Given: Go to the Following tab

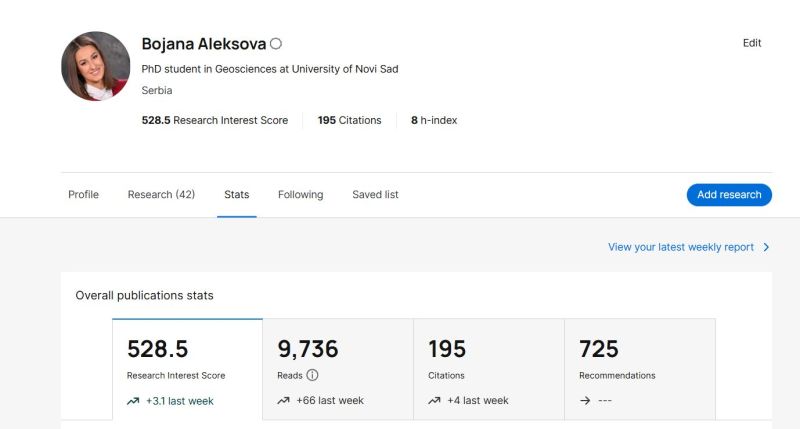Looking at the screenshot, I should (300, 195).
